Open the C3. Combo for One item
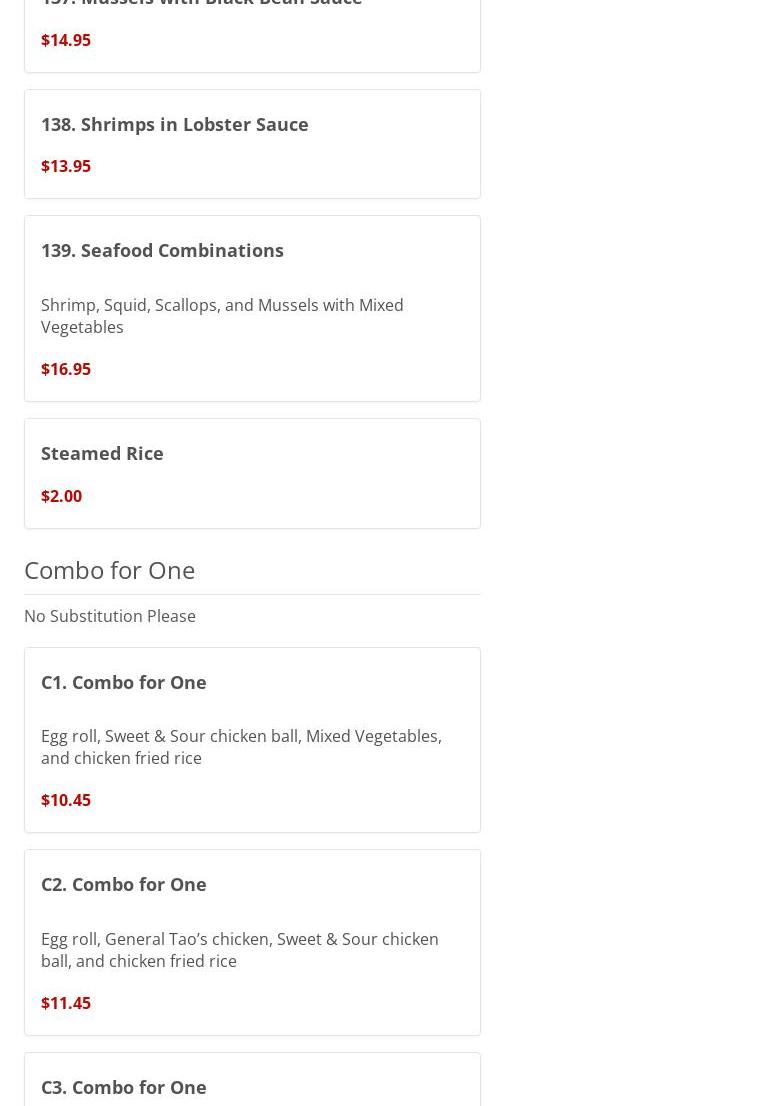Screen dimensions: 770x1106 pos(124,1087)
